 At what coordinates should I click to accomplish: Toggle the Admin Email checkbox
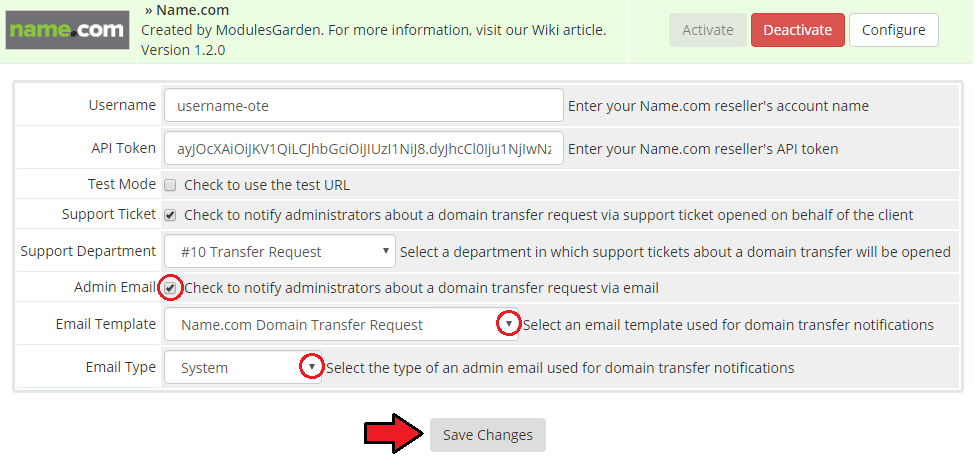(x=170, y=288)
